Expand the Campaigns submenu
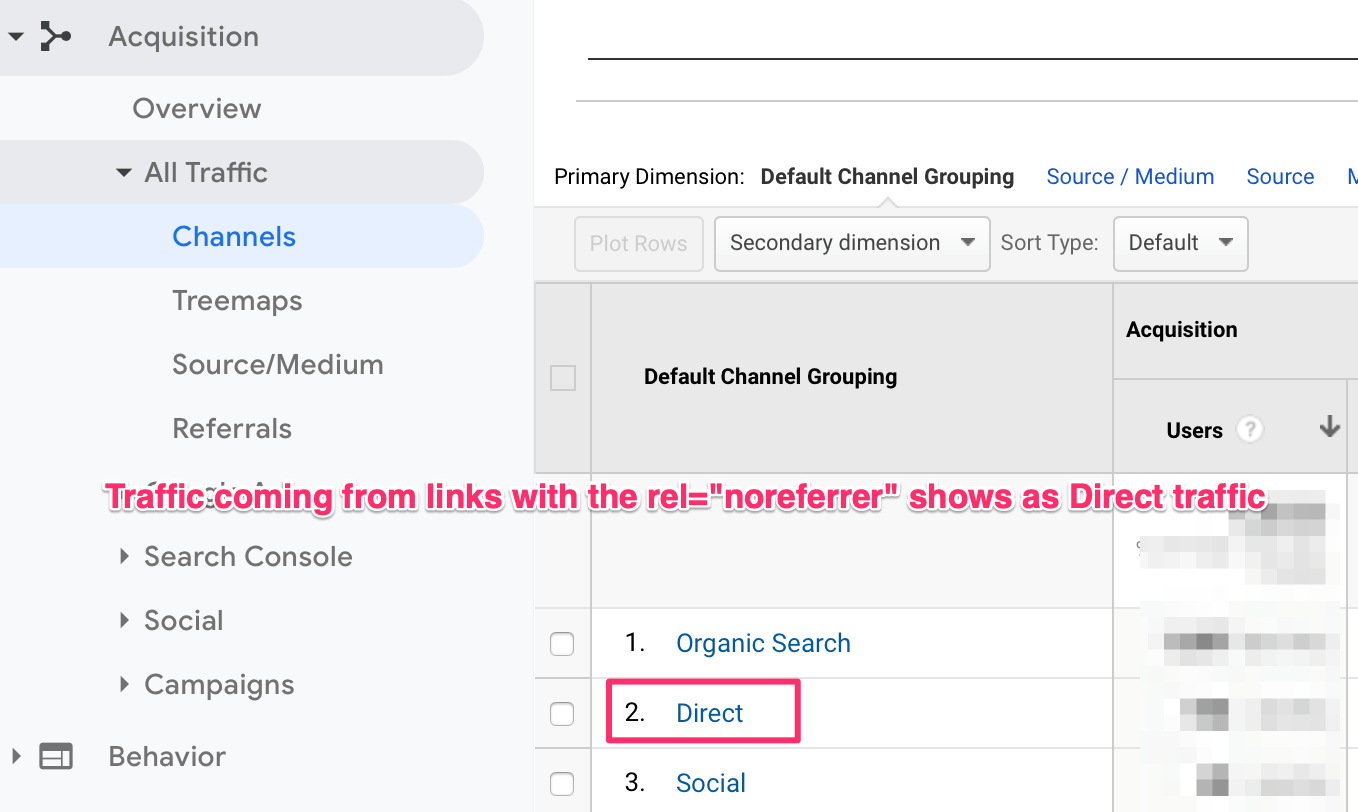 pyautogui.click(x=124, y=685)
